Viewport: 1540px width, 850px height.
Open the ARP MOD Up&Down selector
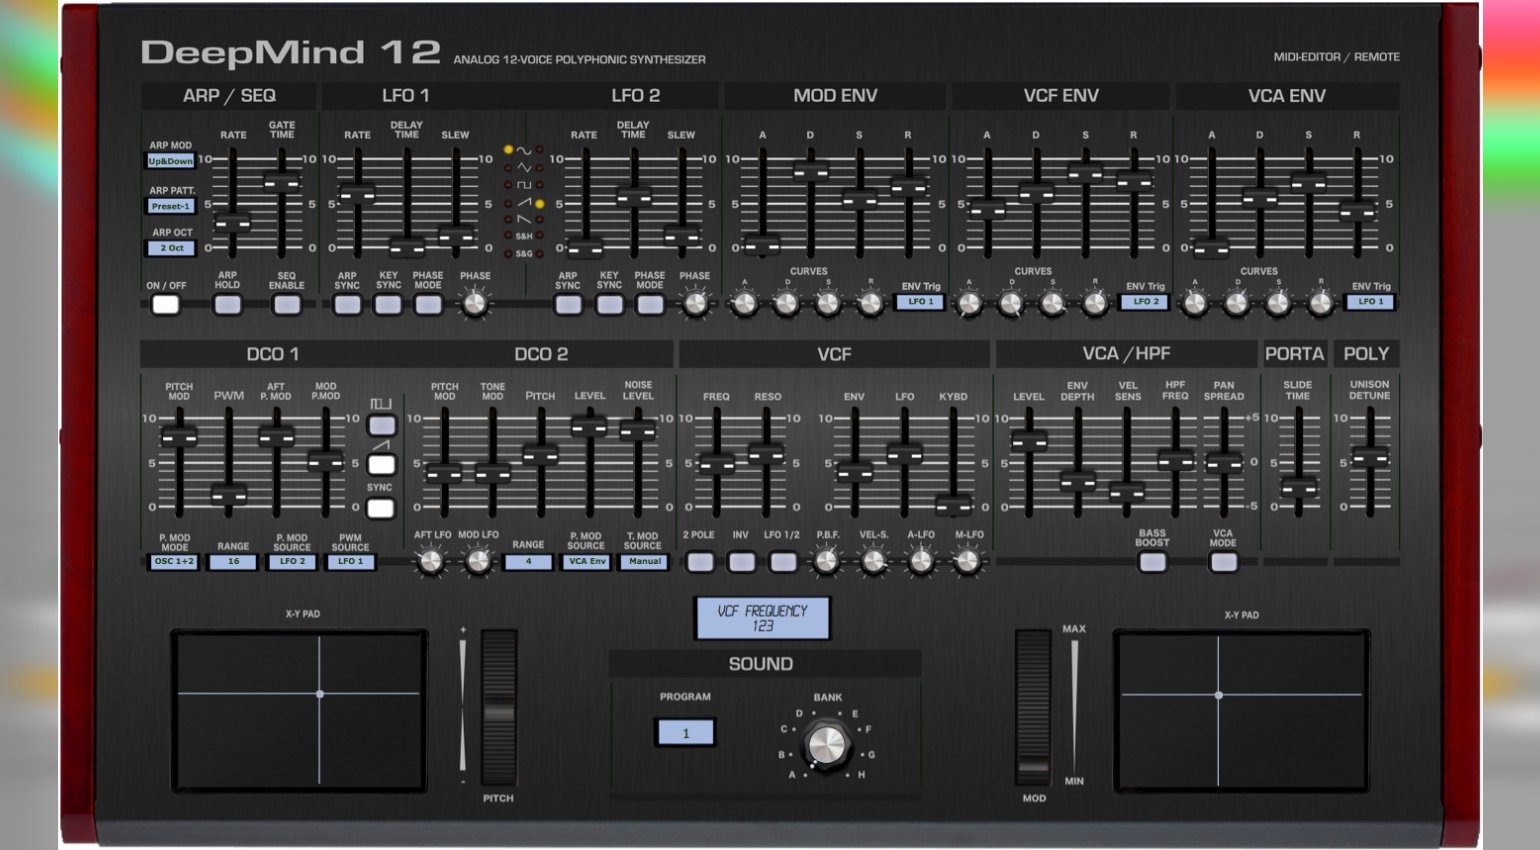[171, 161]
